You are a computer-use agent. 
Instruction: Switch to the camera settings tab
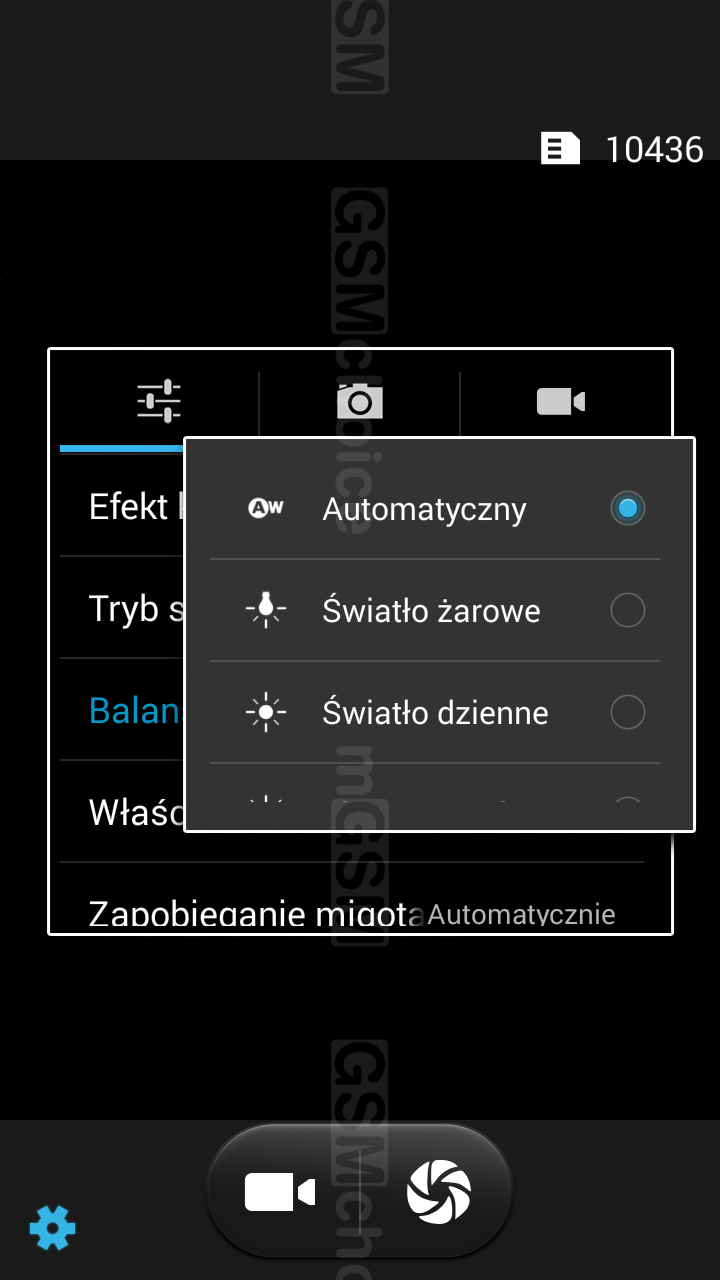point(360,401)
